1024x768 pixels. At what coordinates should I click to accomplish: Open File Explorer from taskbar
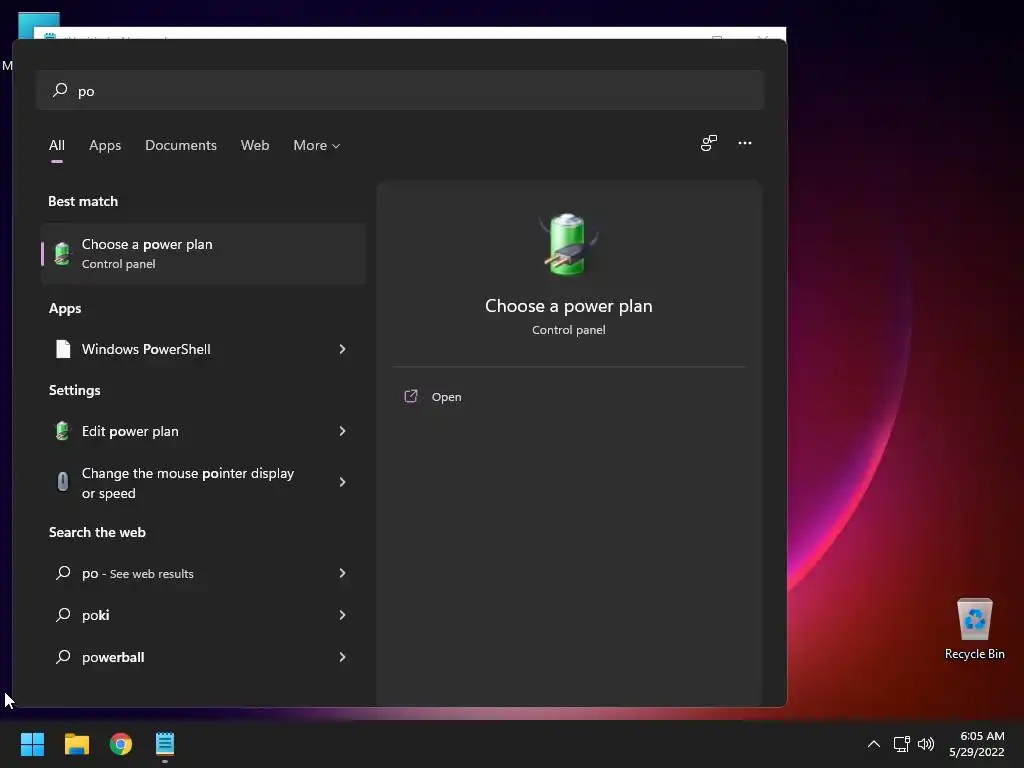coord(76,744)
